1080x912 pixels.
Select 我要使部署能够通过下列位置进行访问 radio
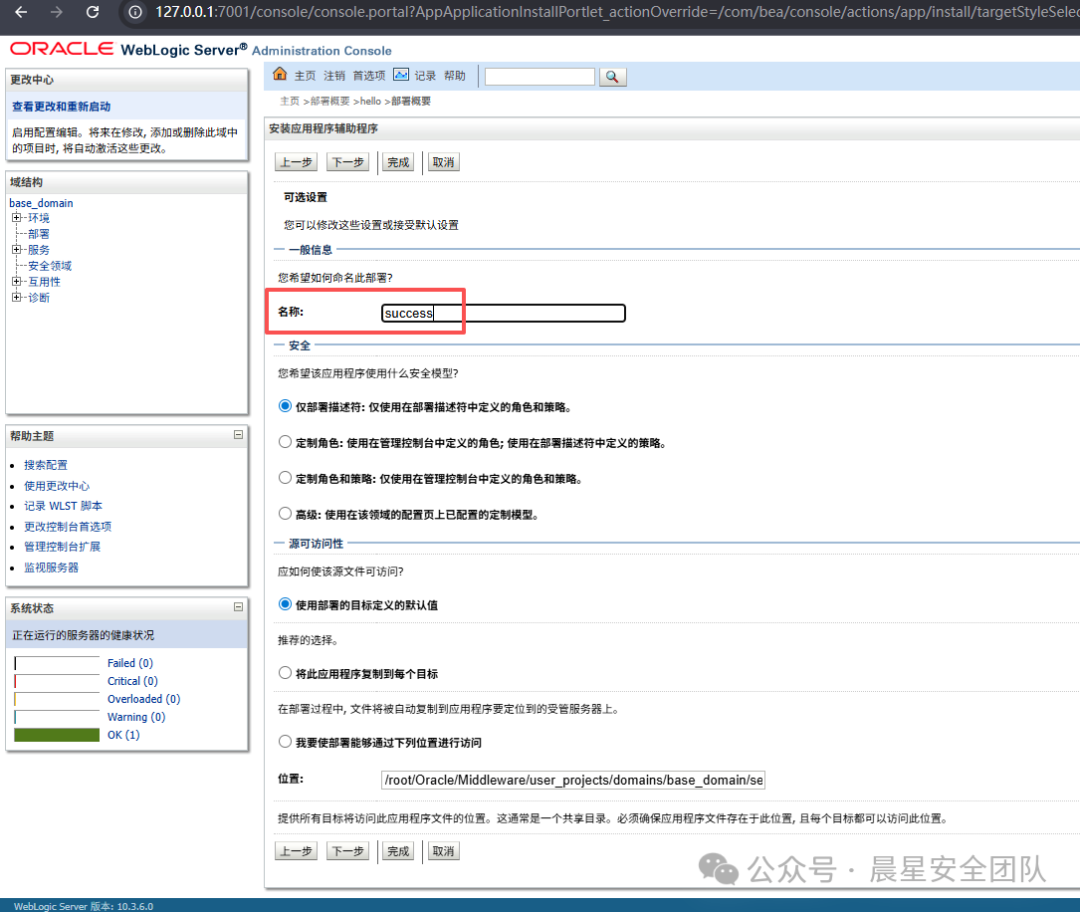coord(285,741)
